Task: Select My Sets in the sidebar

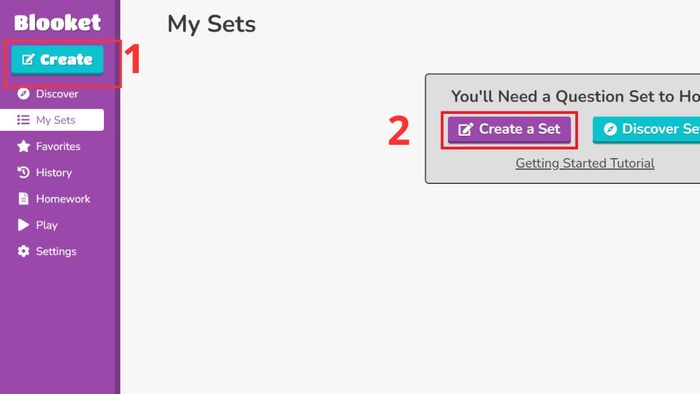Action: coord(52,120)
